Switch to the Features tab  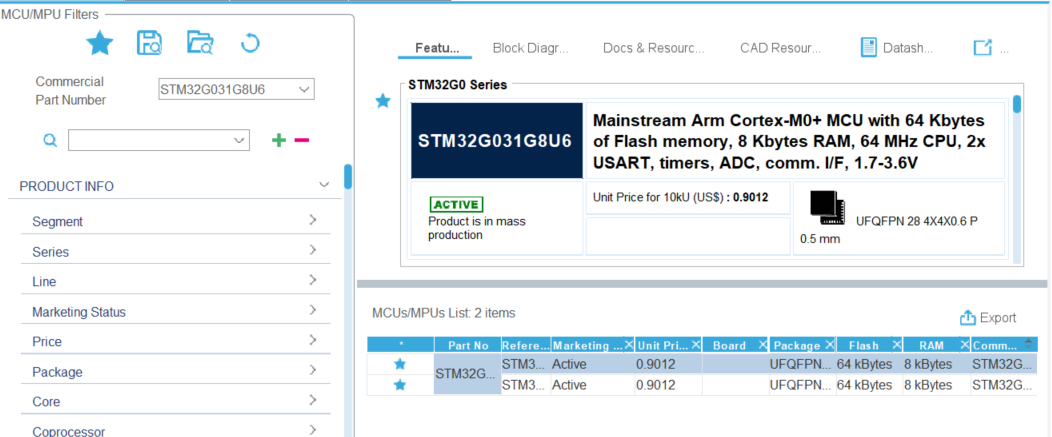(436, 48)
